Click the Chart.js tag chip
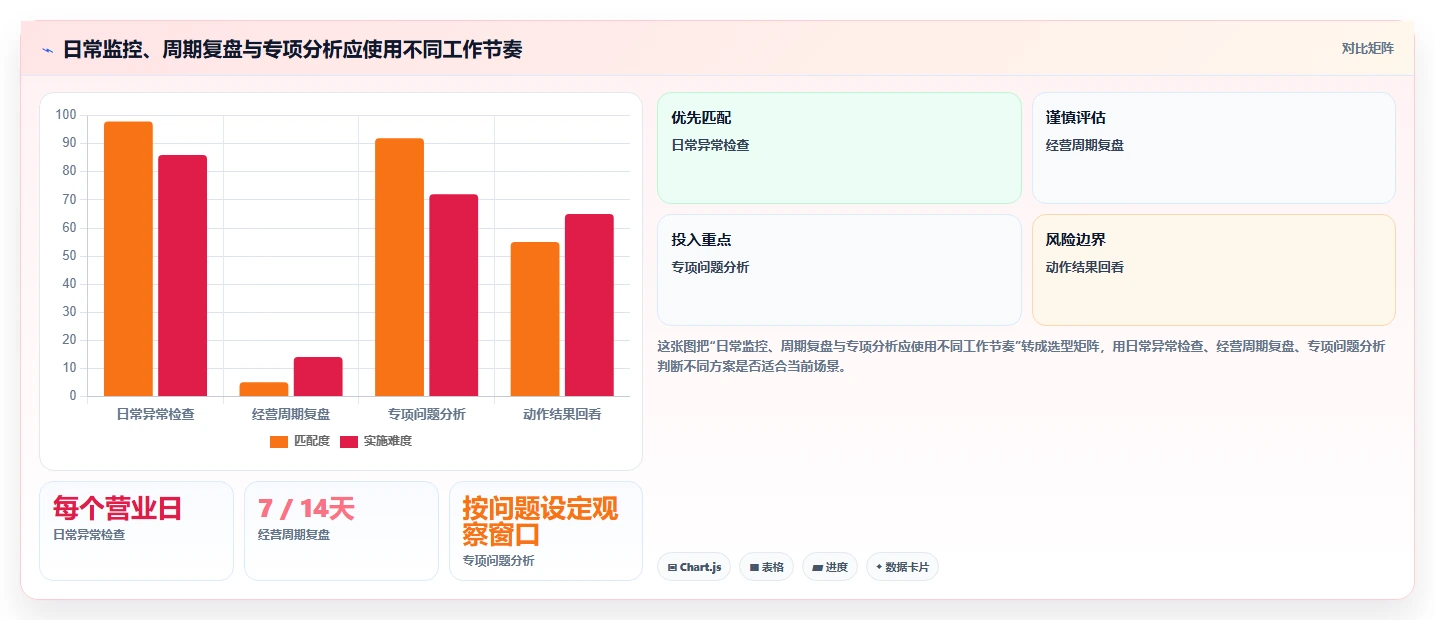 694,567
